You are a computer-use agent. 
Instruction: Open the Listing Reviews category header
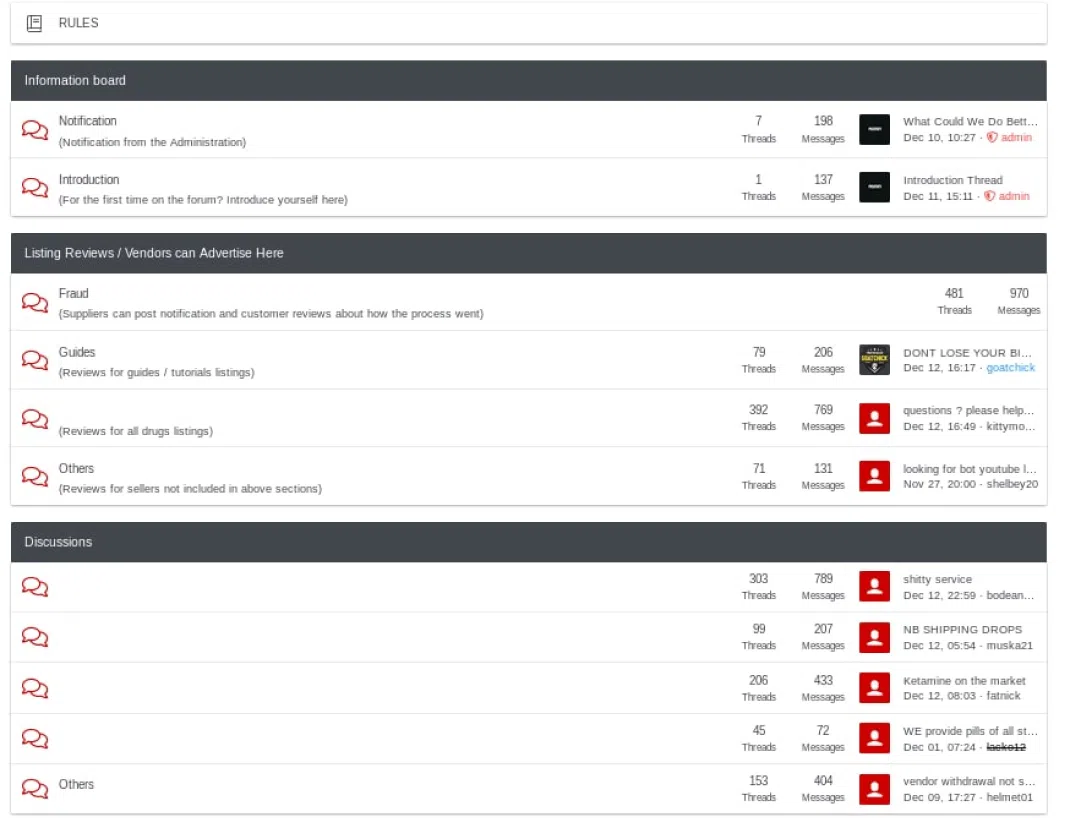click(x=154, y=253)
